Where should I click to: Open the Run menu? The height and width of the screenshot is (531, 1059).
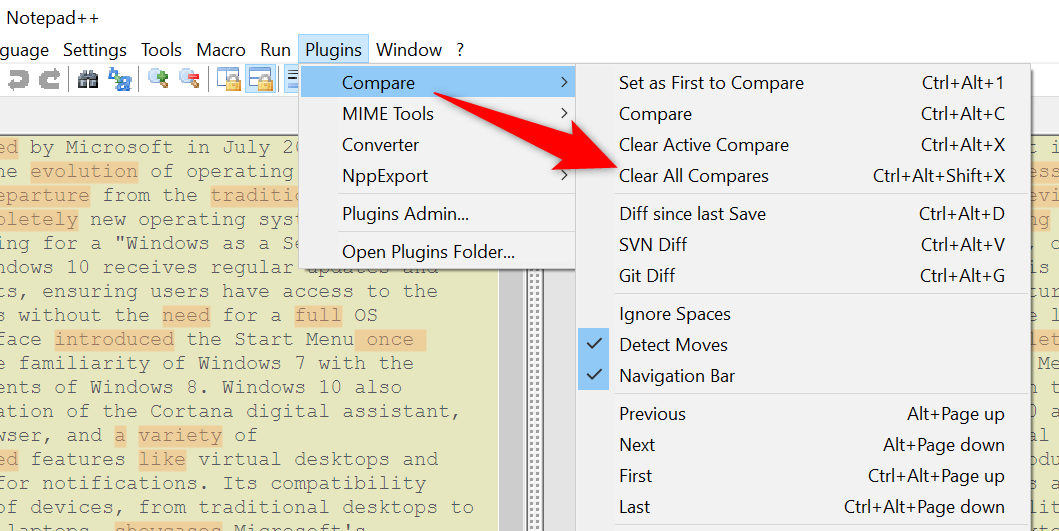(x=276, y=50)
